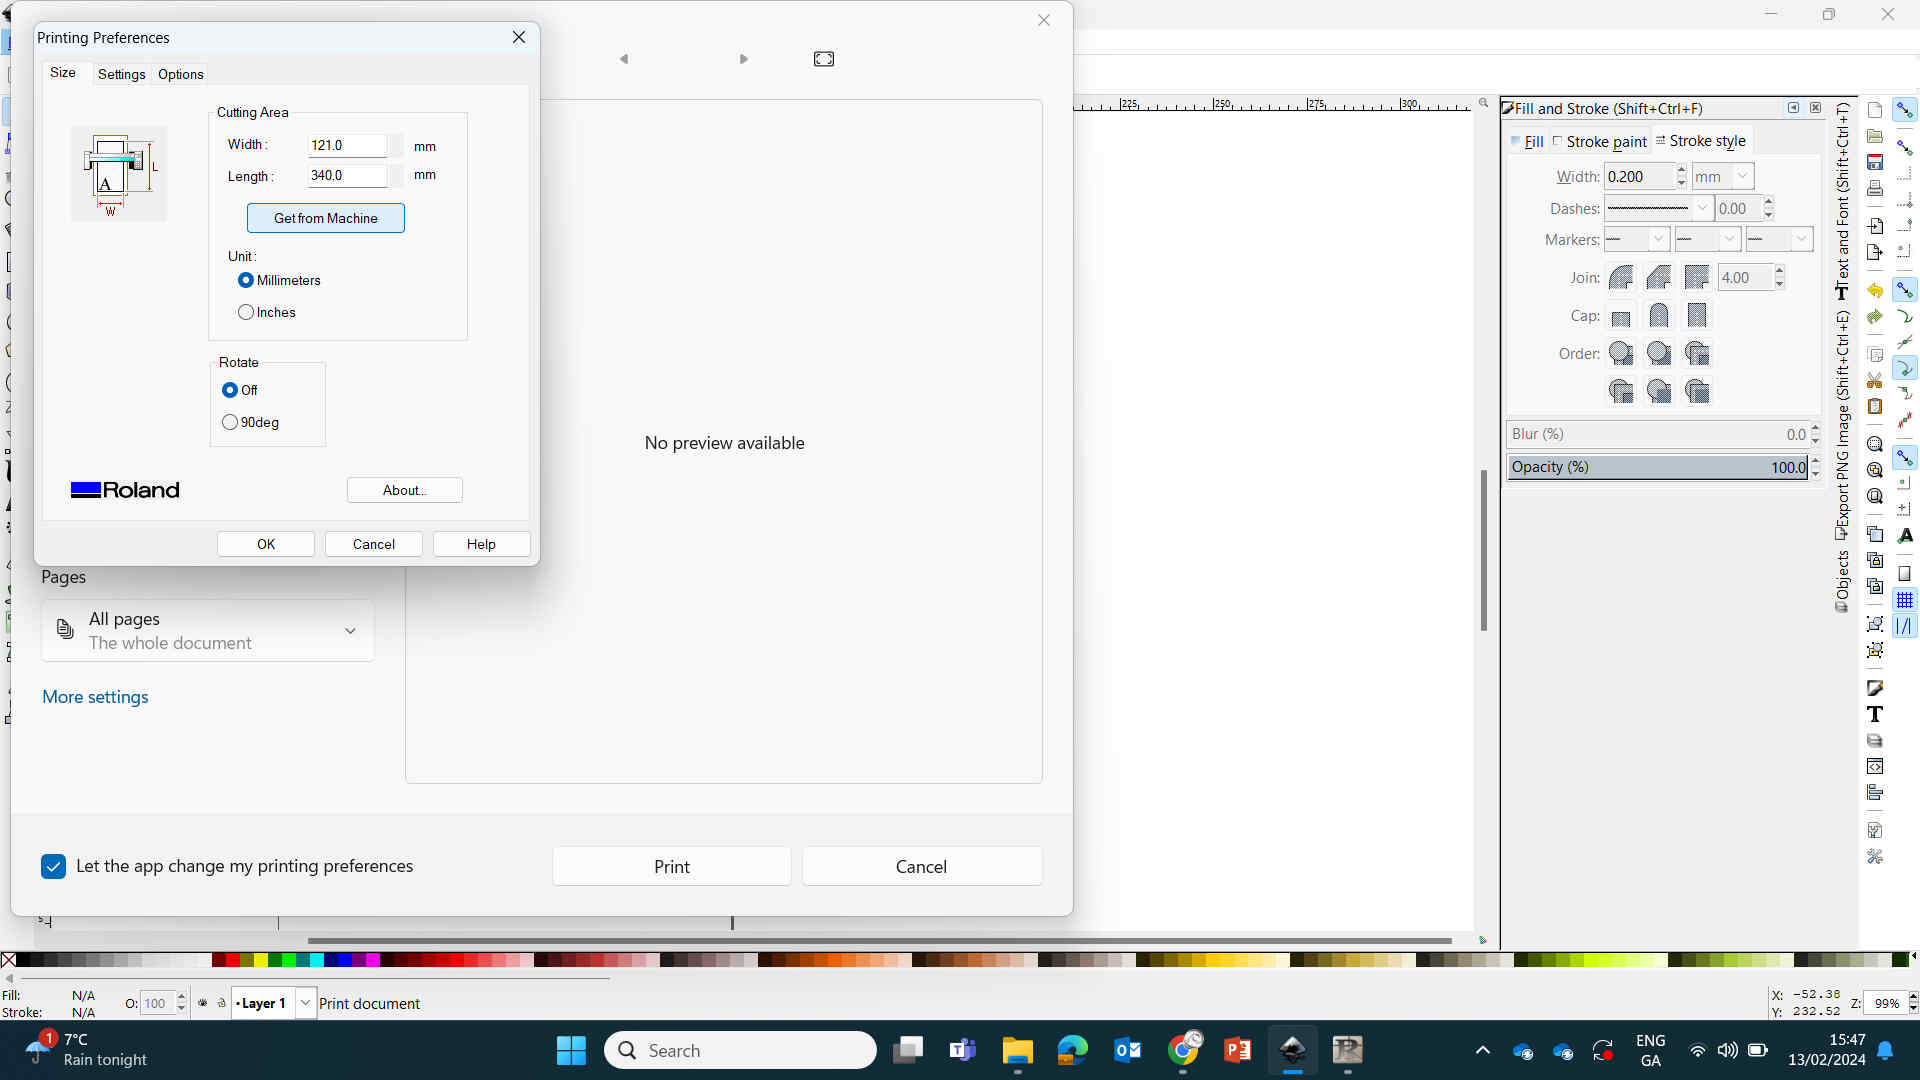Image resolution: width=1920 pixels, height=1080 pixels.
Task: Click the Paste clipboard icon
Action: click(1875, 406)
